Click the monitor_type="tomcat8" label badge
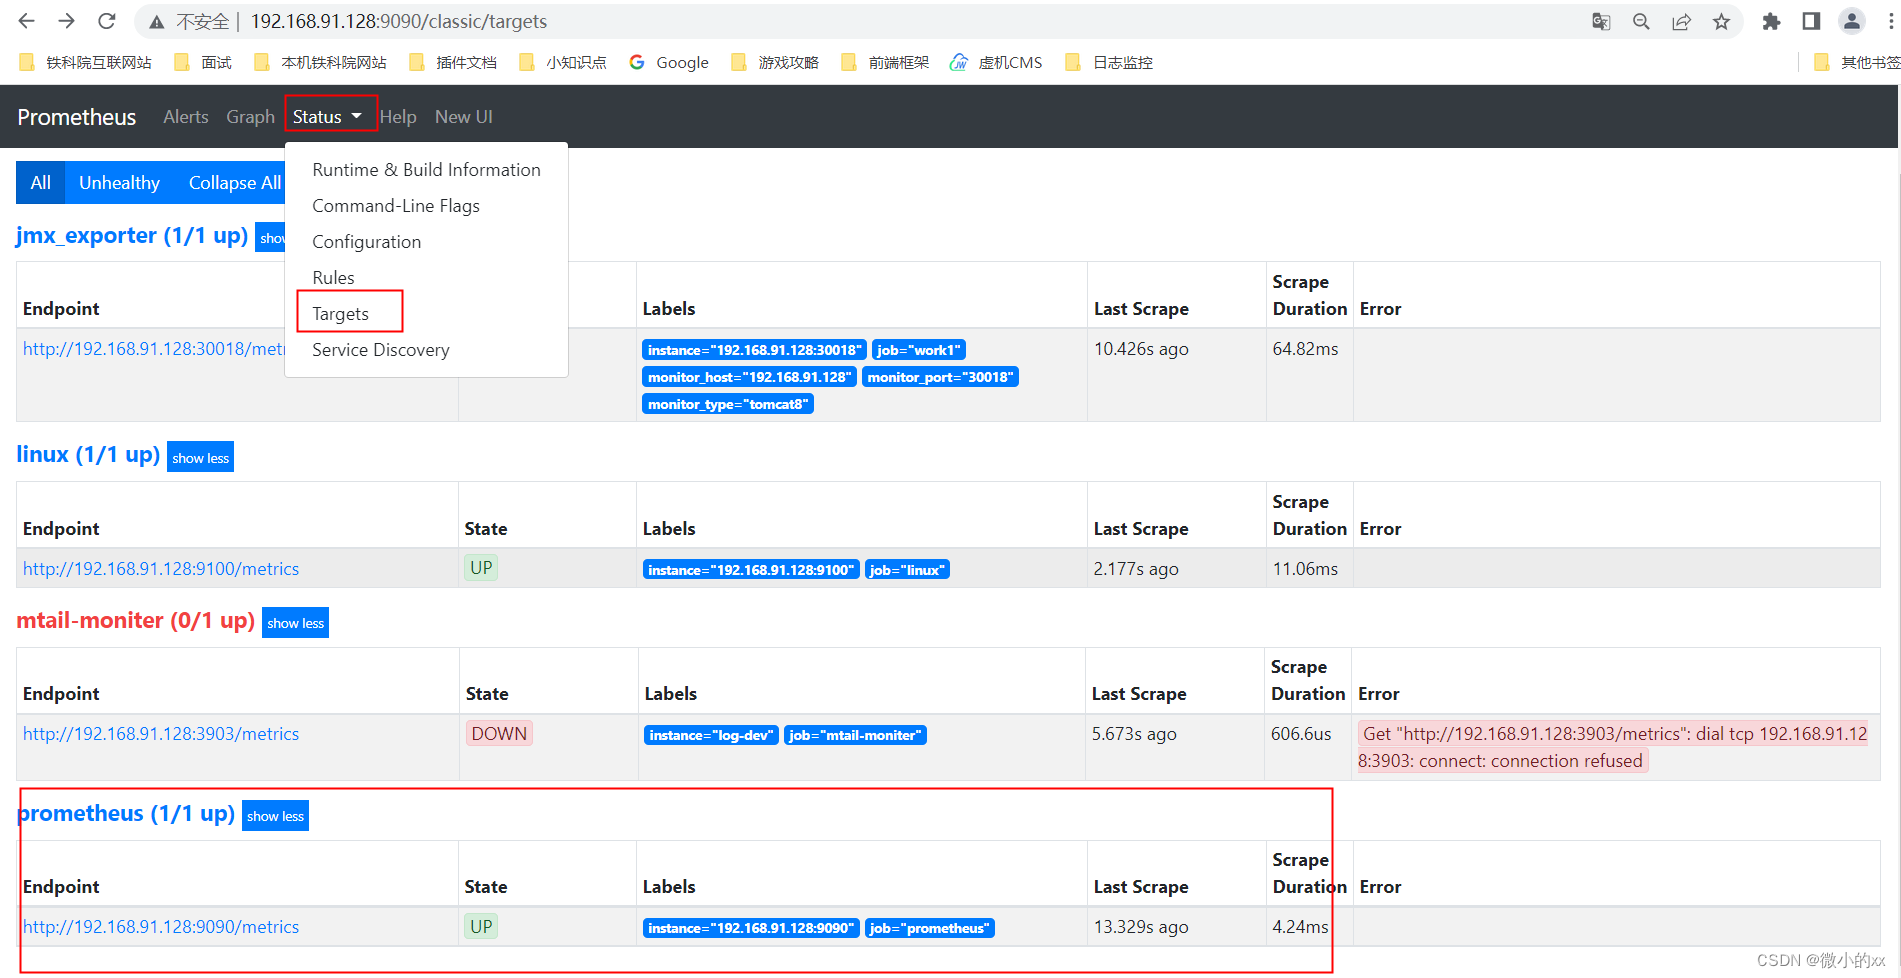Image resolution: width=1901 pixels, height=978 pixels. [728, 404]
